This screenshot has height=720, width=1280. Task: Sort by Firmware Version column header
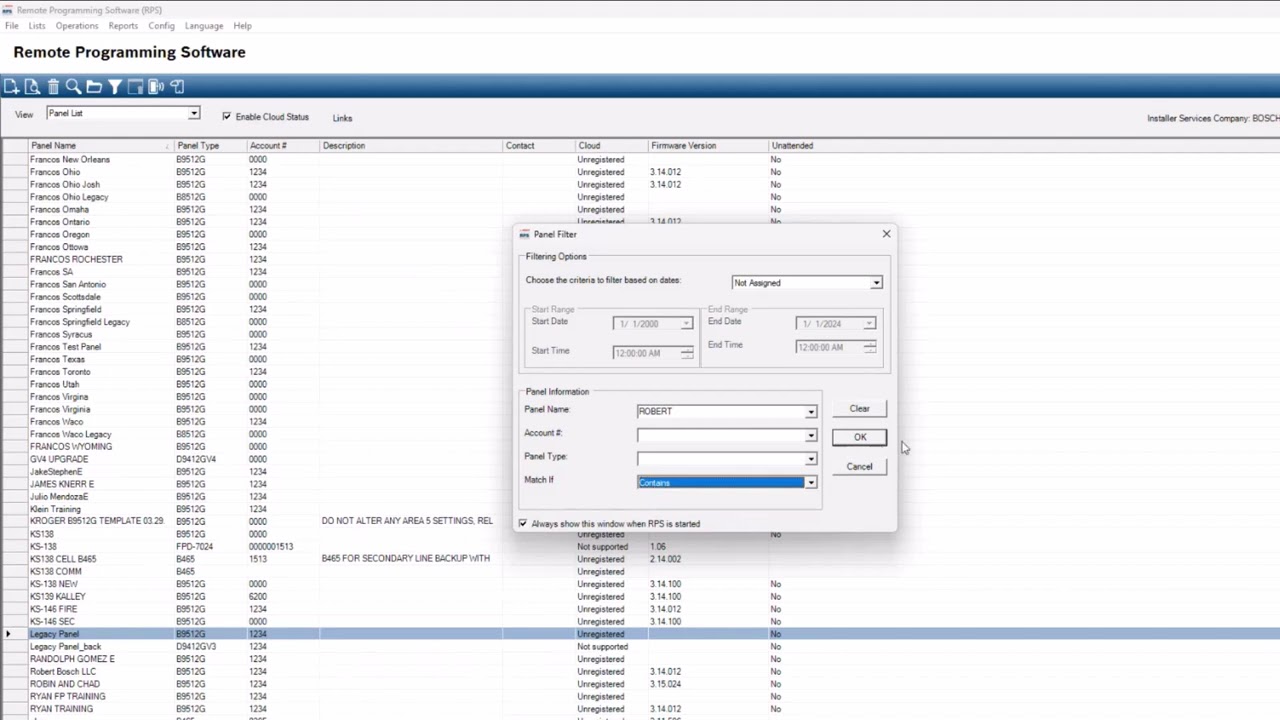(x=708, y=146)
